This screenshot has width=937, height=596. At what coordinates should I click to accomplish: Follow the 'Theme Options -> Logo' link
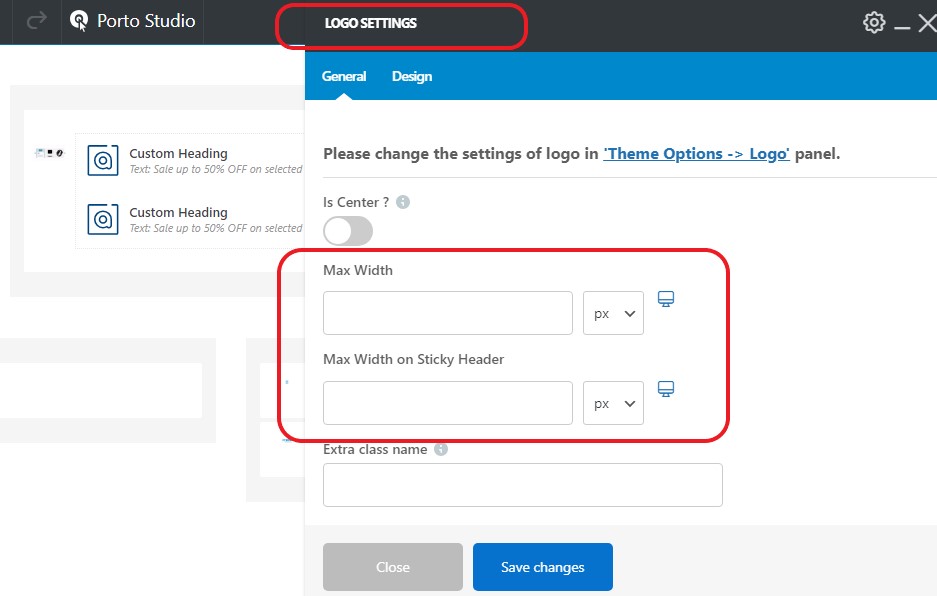[697, 154]
